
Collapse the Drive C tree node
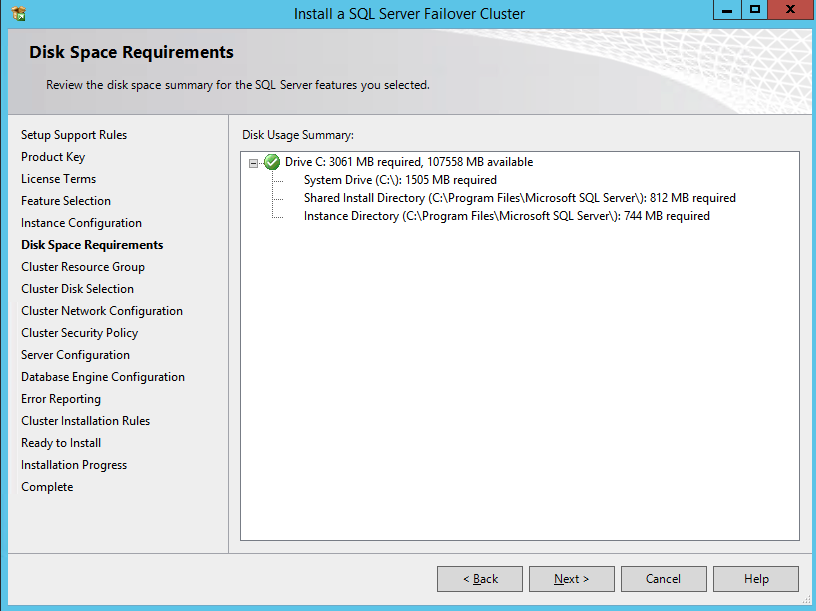coord(254,163)
